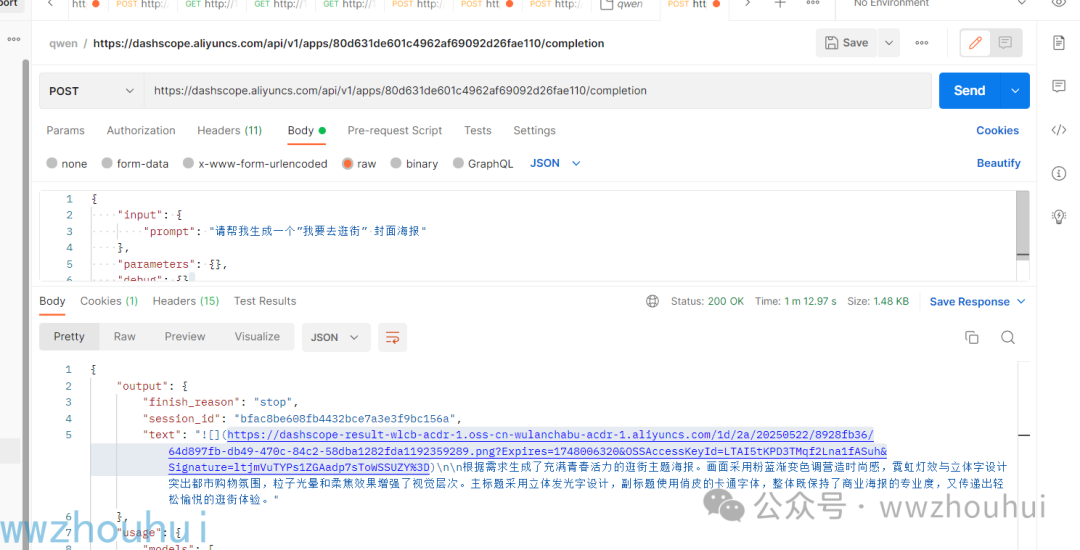Screen dimensions: 1080x550
Task: Open the Settings tab
Action: coord(534,130)
